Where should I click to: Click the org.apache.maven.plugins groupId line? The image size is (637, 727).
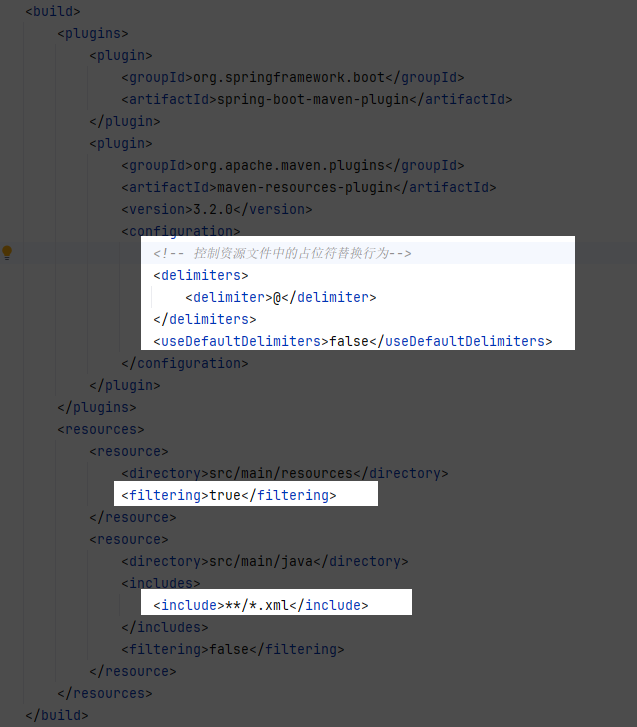point(293,166)
